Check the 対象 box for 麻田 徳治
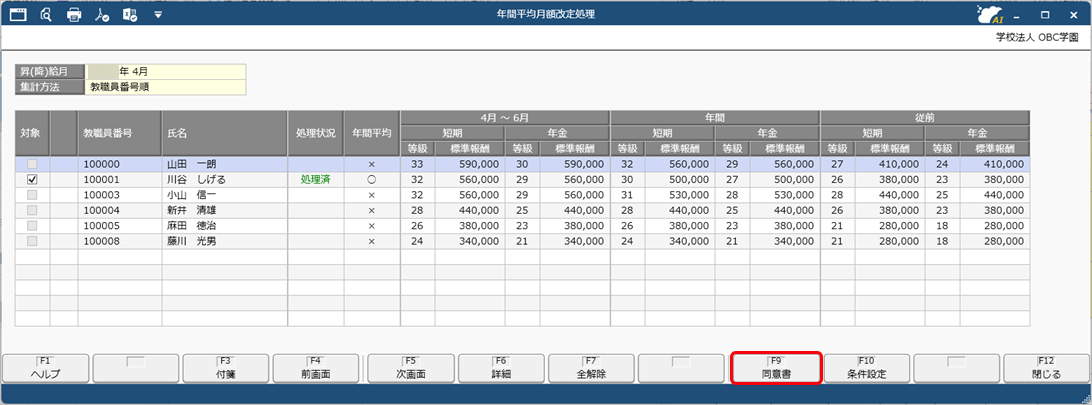Viewport: 1092px width, 405px height. pyautogui.click(x=32, y=225)
